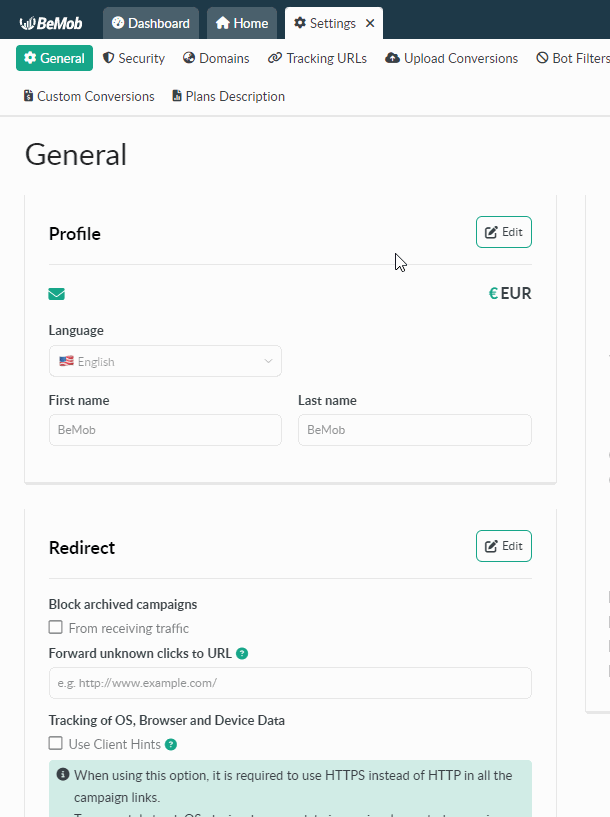The height and width of the screenshot is (817, 610).
Task: Switch to the Home tab
Action: click(242, 23)
